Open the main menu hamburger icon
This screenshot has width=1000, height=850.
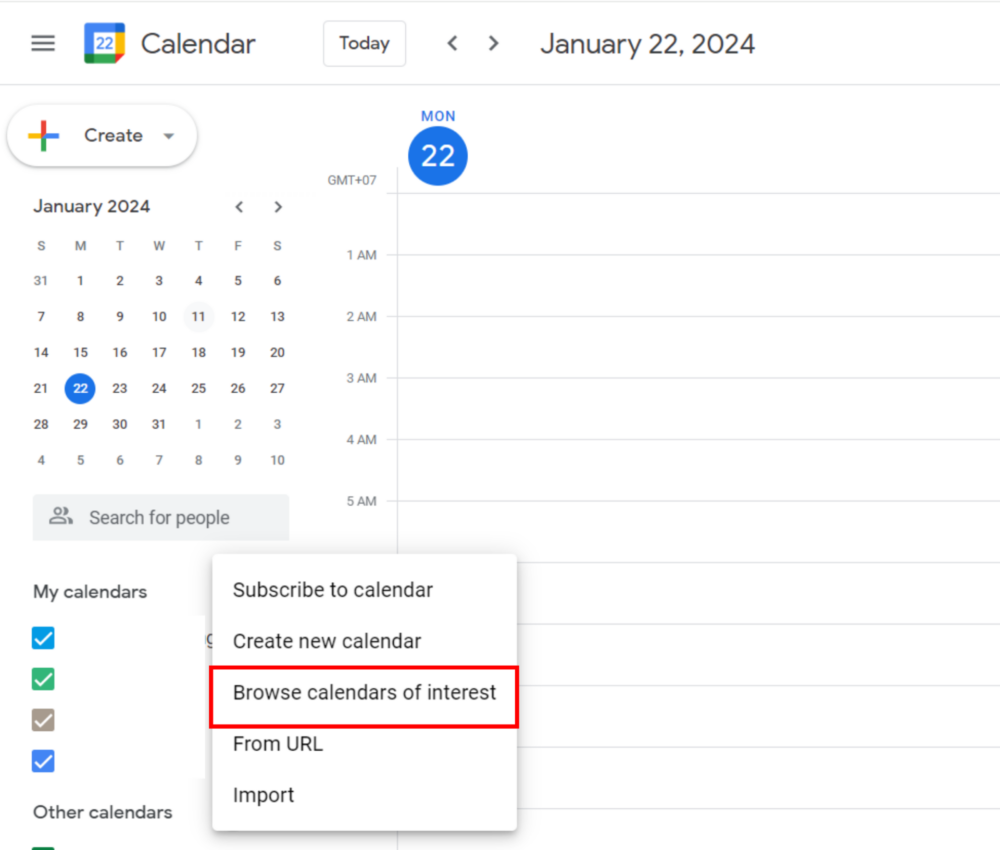(43, 44)
